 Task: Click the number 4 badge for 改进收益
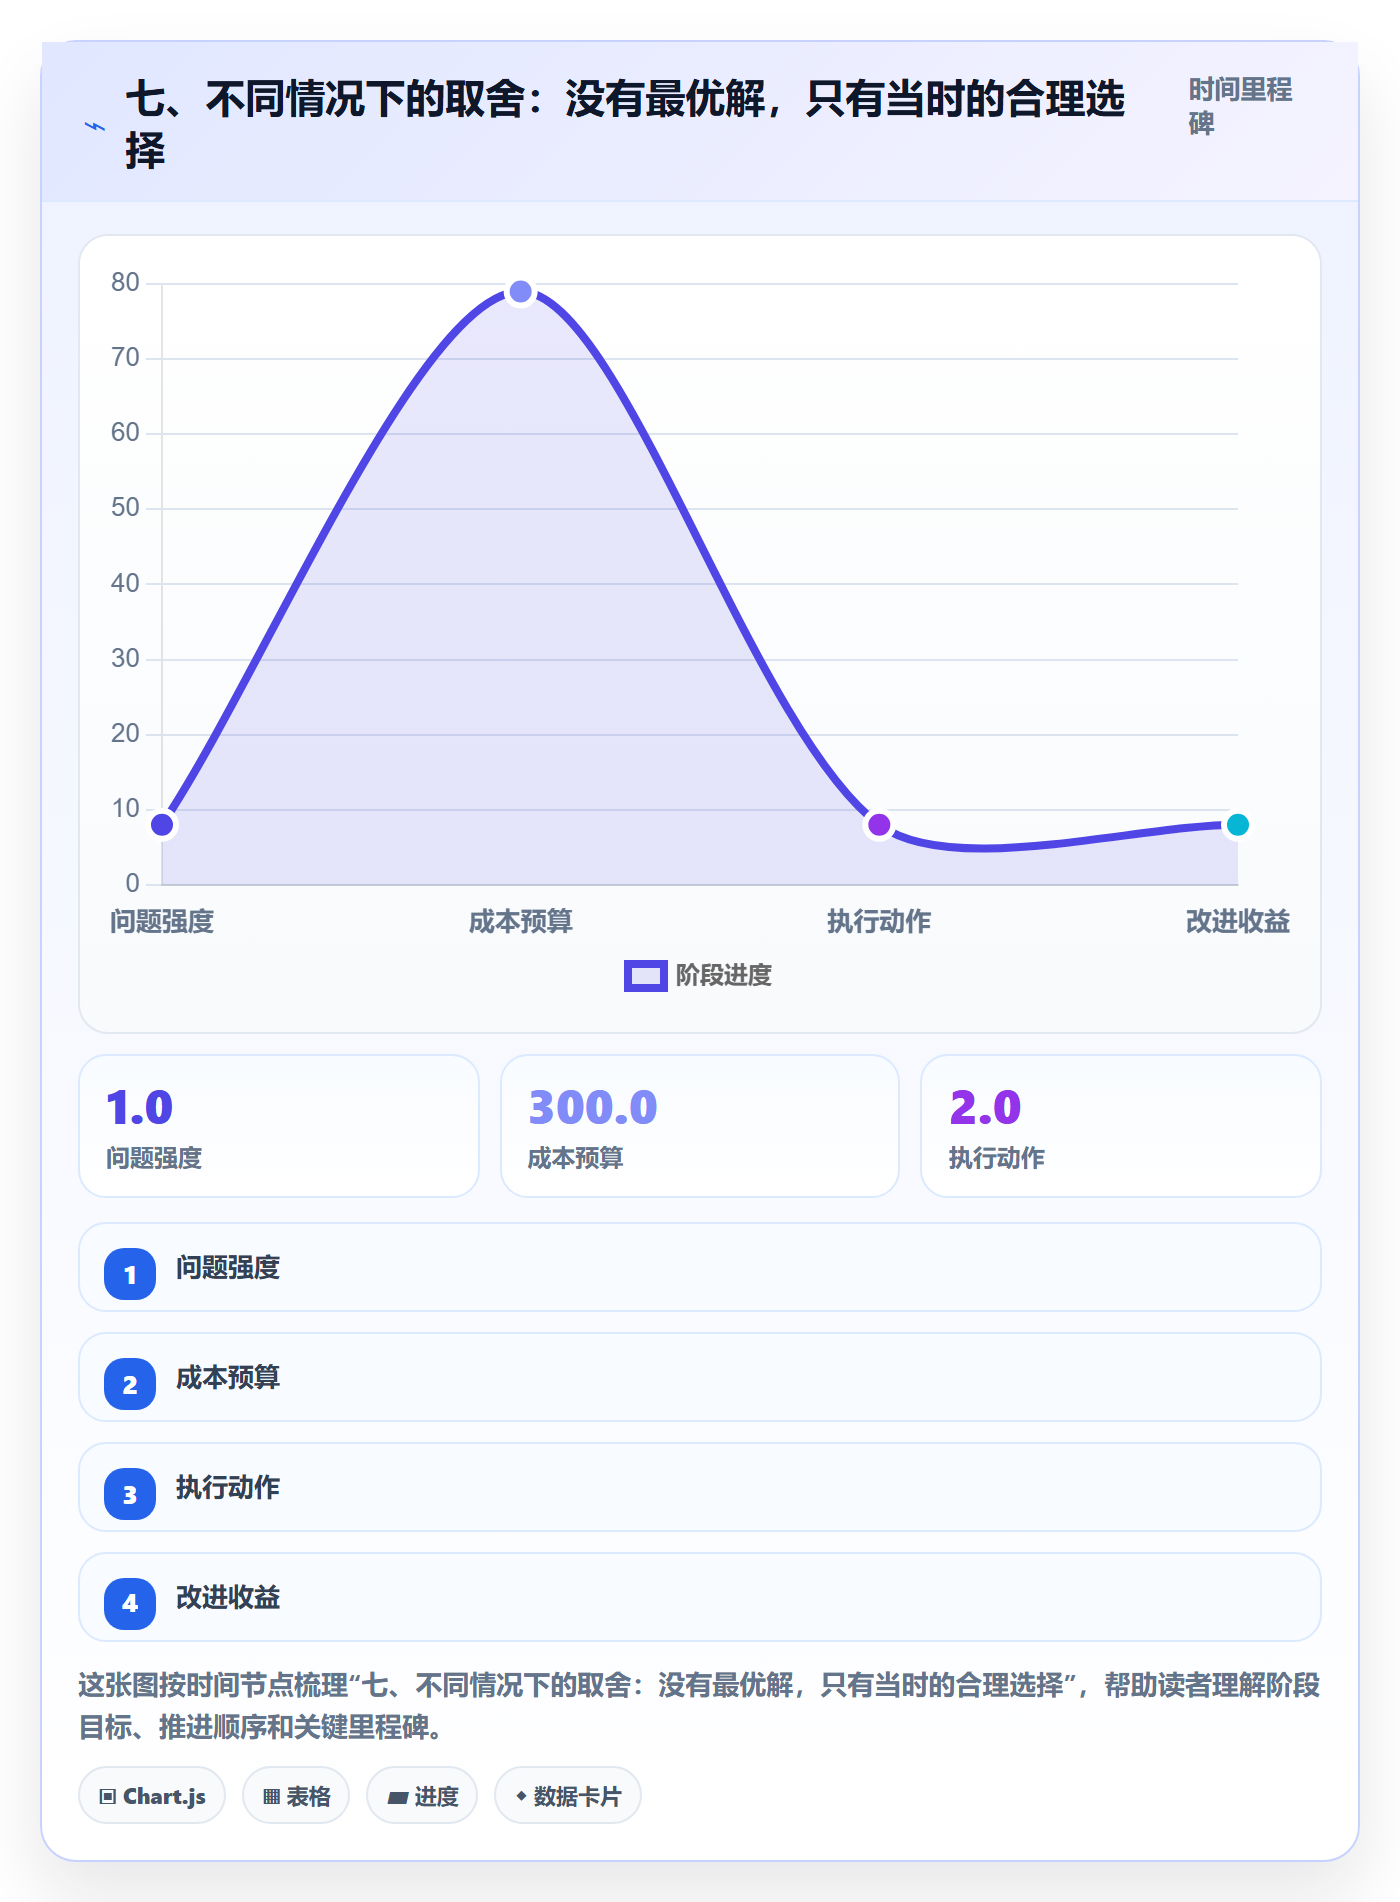click(130, 1604)
